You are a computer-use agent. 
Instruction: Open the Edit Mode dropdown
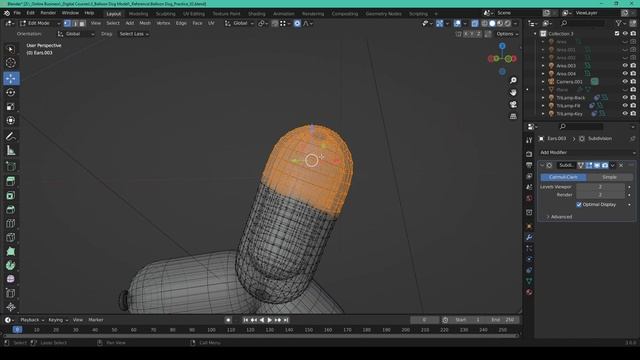coord(40,23)
